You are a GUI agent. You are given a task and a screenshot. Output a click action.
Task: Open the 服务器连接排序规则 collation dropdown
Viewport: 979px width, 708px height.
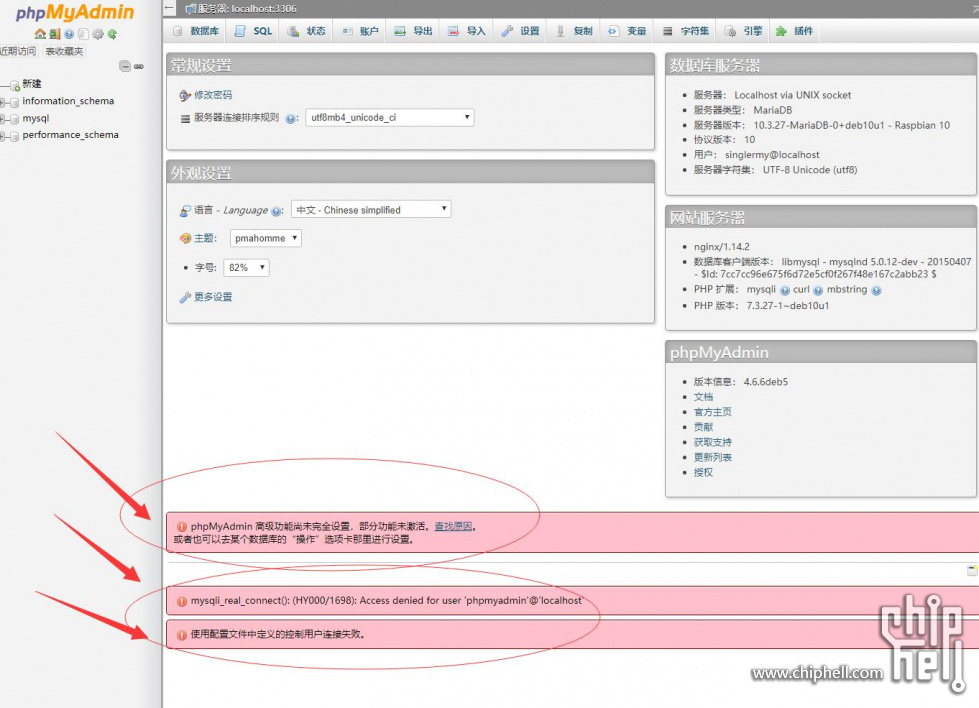(x=390, y=117)
